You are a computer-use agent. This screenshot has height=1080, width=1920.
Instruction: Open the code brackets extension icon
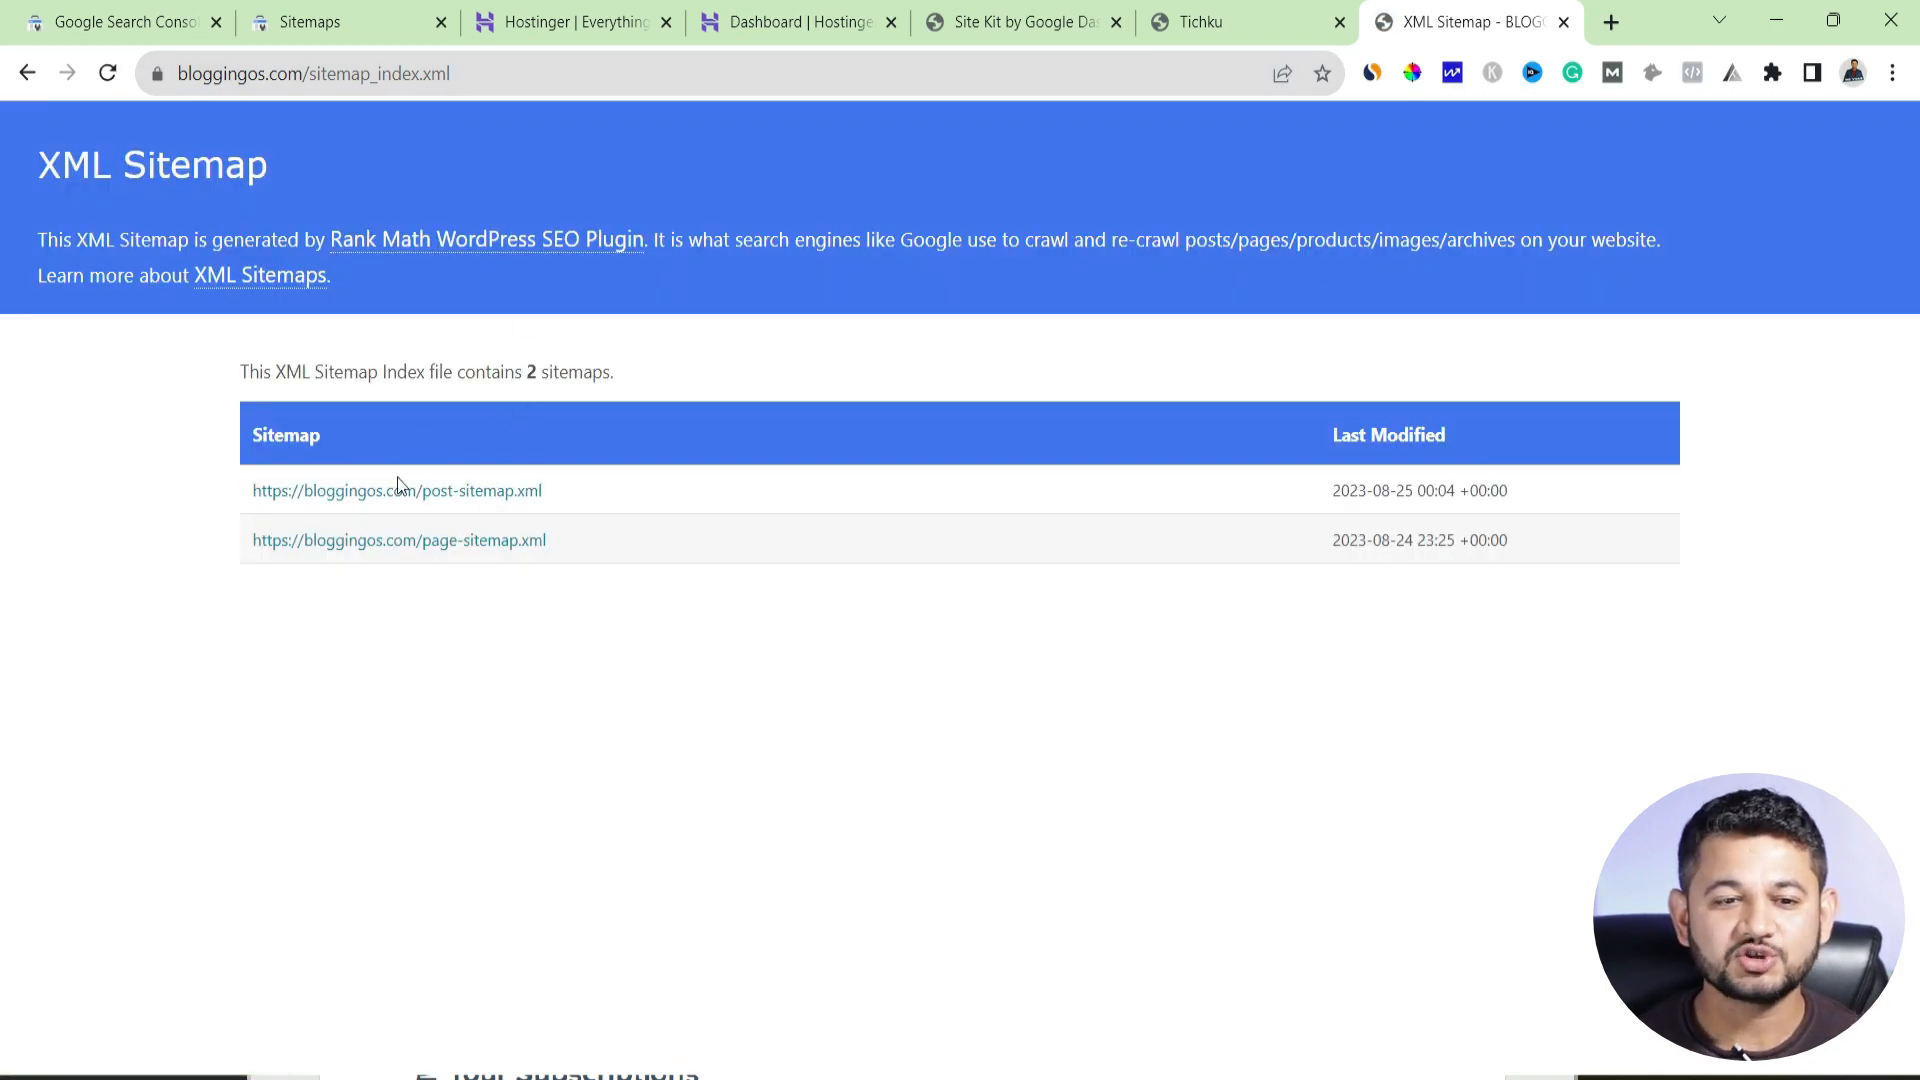pyautogui.click(x=1692, y=73)
